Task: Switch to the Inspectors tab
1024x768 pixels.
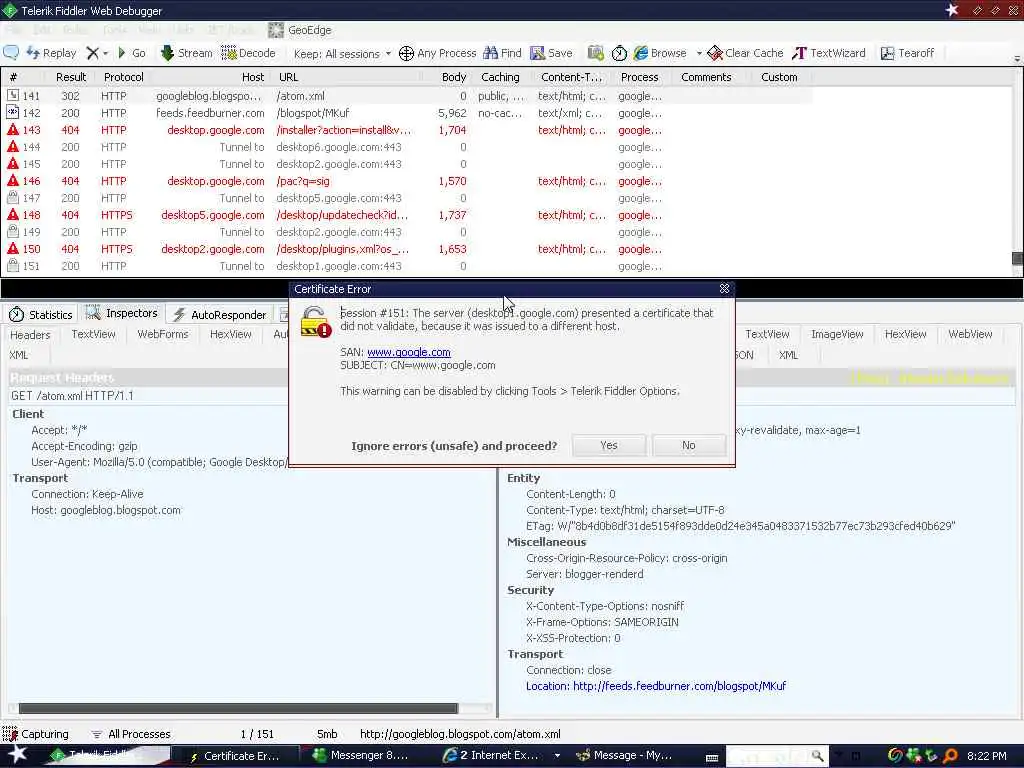Action: 121,313
